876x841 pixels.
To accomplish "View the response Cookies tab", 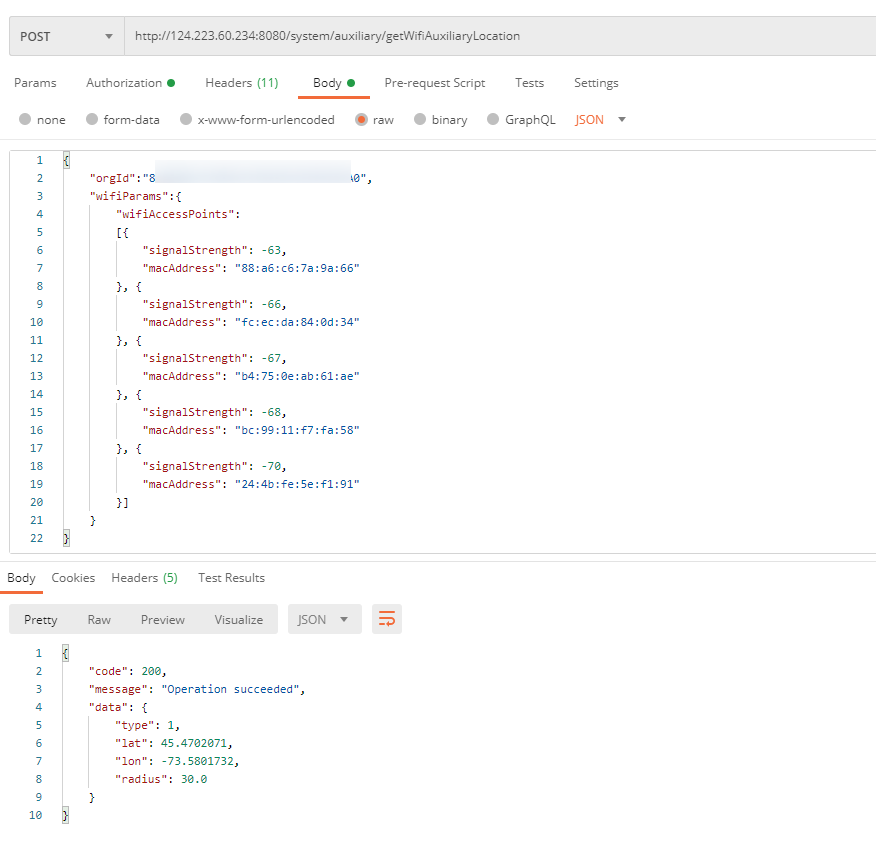I will 73,578.
